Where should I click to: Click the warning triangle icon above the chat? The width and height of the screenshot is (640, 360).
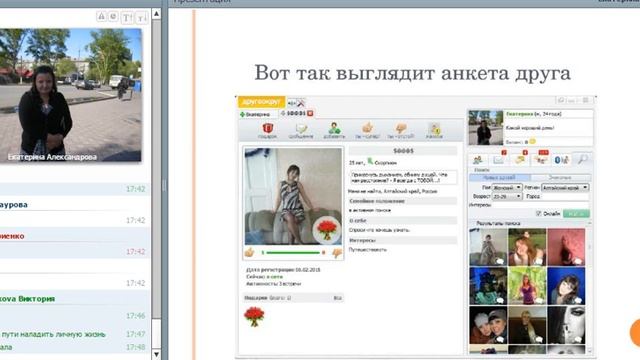coord(101,16)
